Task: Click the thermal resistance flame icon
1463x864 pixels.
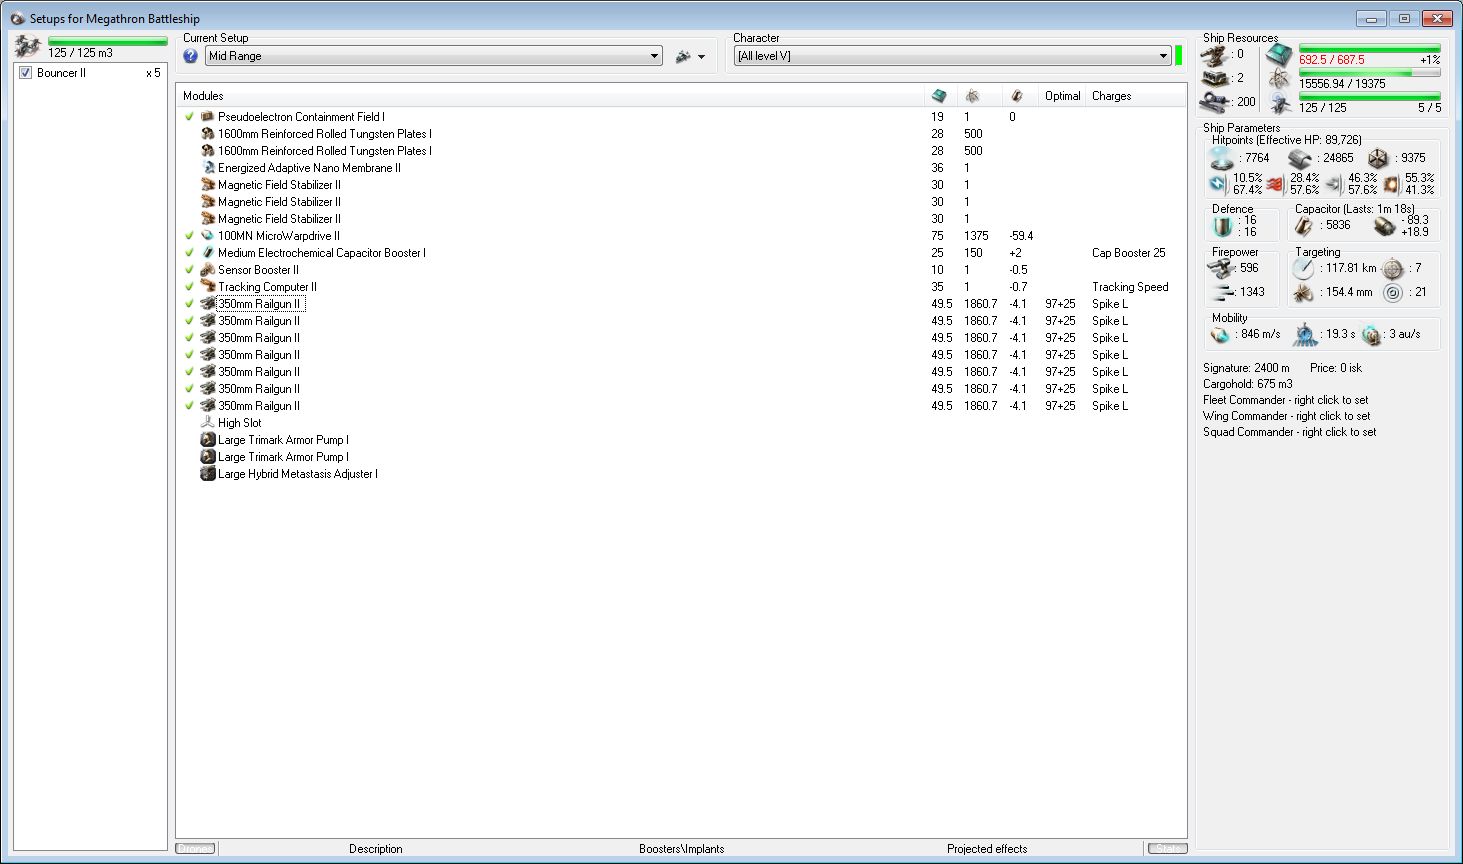Action: click(x=1275, y=184)
